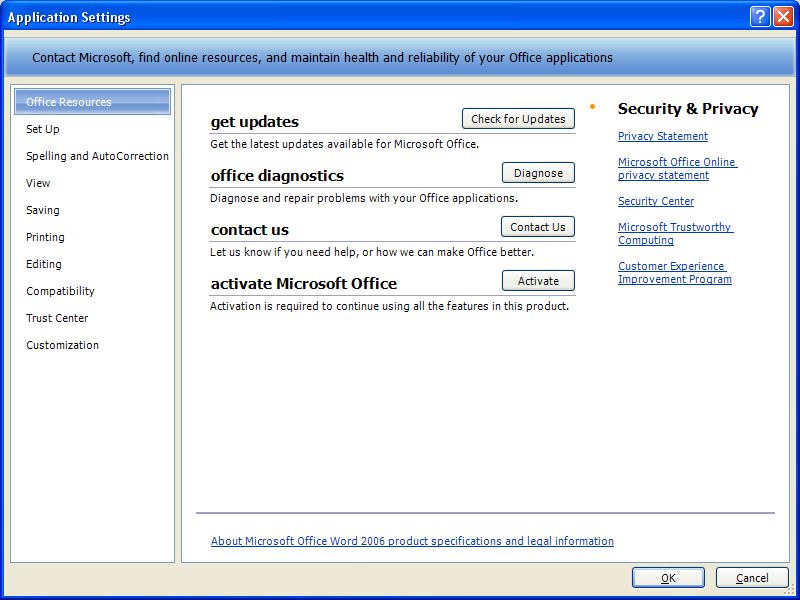
Task: Open Editing options
Action: tap(44, 264)
